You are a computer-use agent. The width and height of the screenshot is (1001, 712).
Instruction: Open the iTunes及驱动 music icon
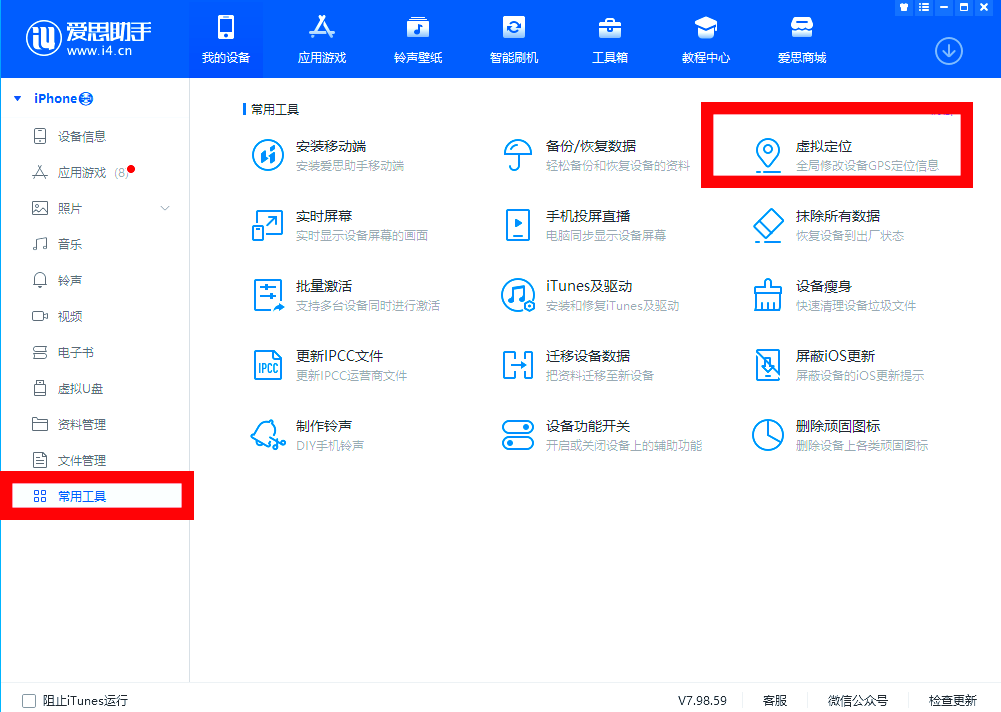point(518,295)
